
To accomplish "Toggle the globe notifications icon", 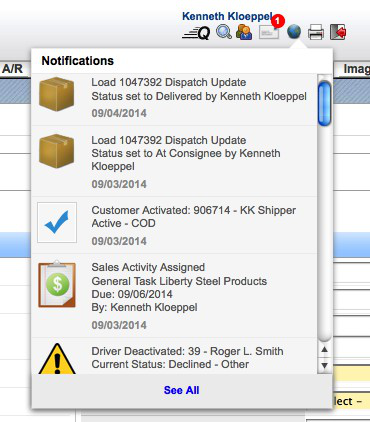I will (294, 32).
